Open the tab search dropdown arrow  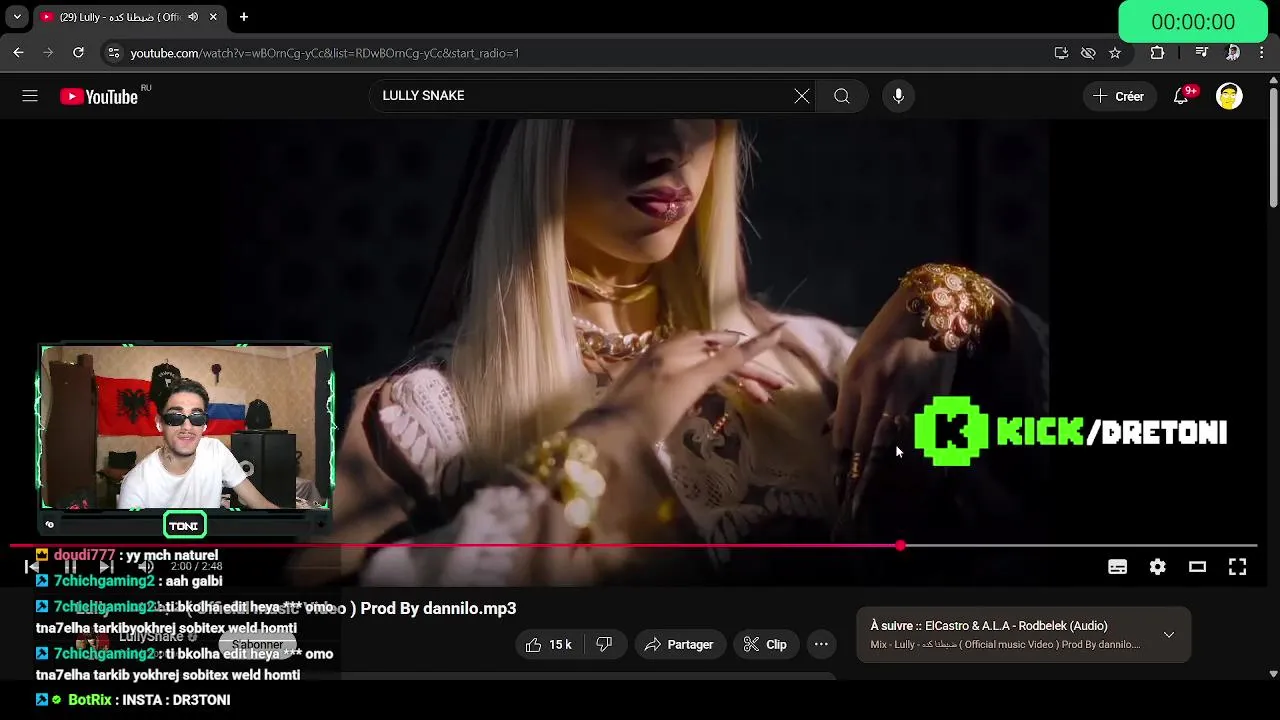[x=17, y=17]
